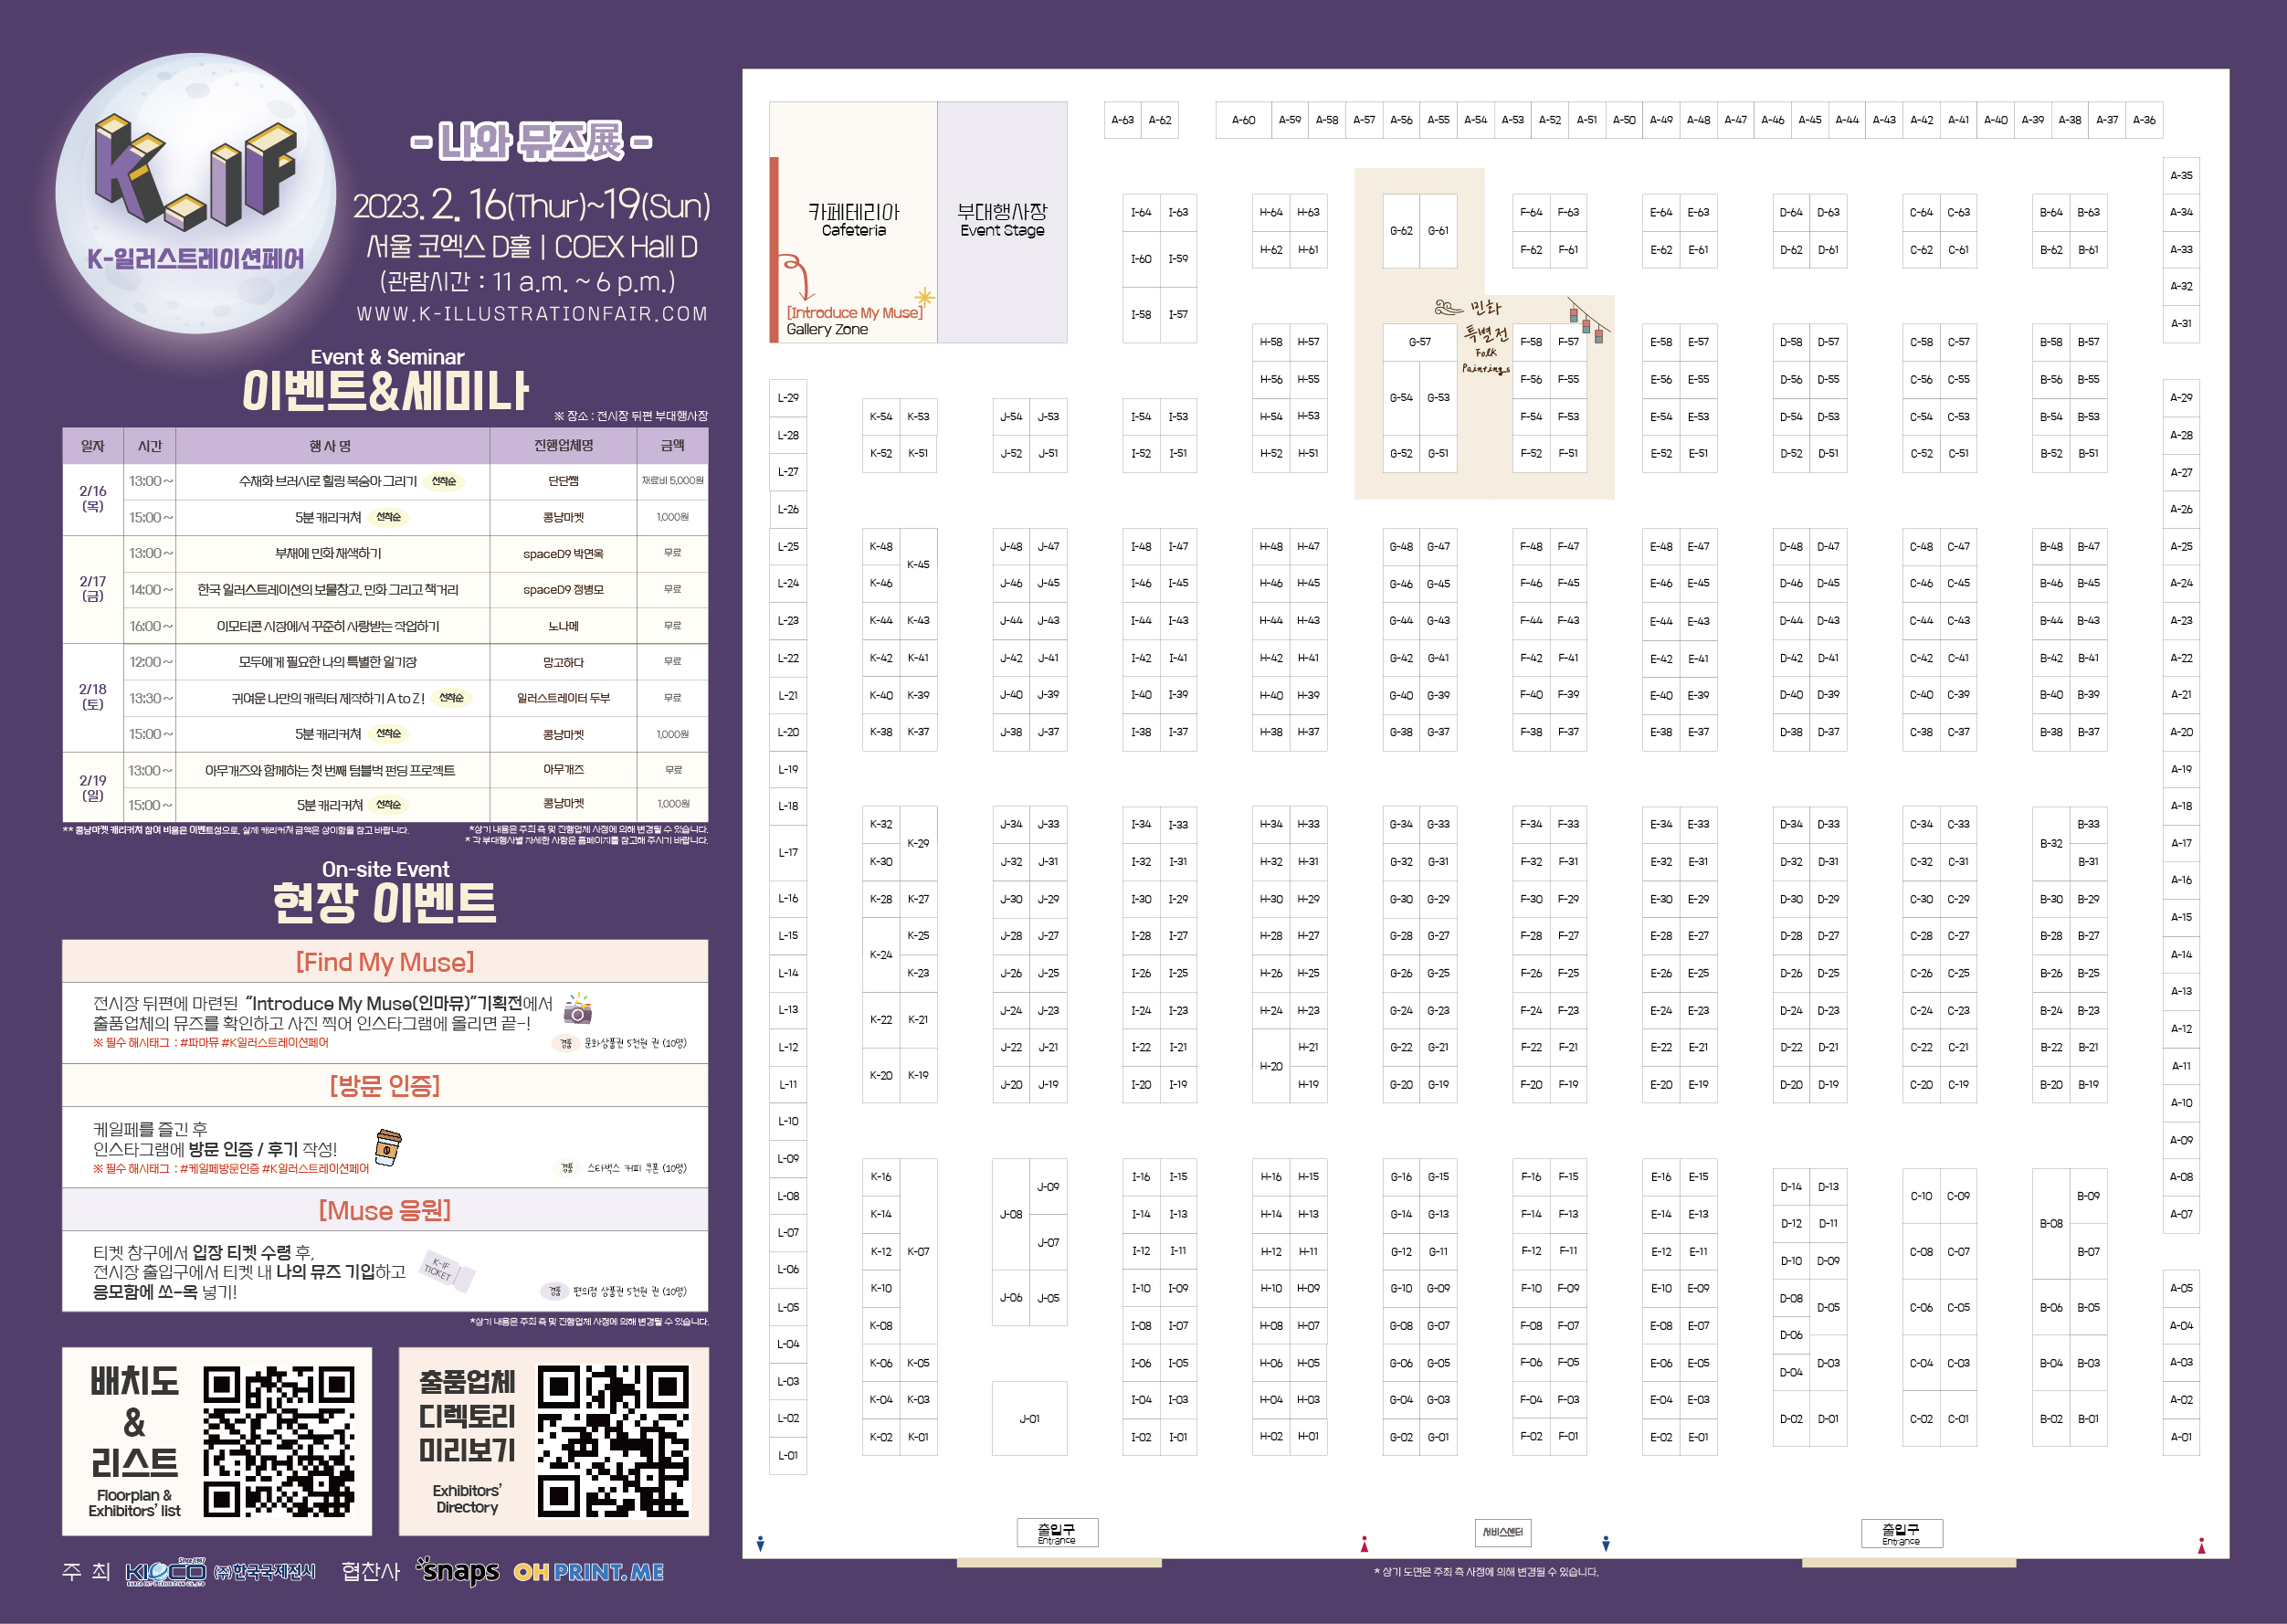Select booth B-08 on the floor plan
The image size is (2287, 1624).
(2051, 1223)
